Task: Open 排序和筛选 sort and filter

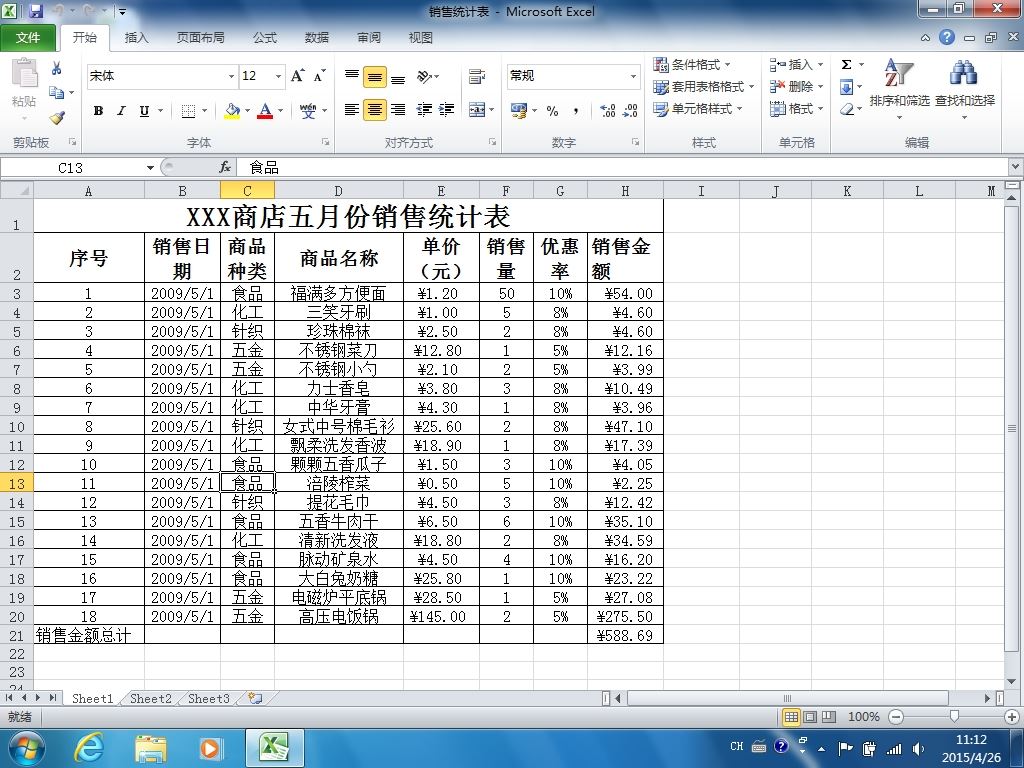Action: tap(899, 89)
